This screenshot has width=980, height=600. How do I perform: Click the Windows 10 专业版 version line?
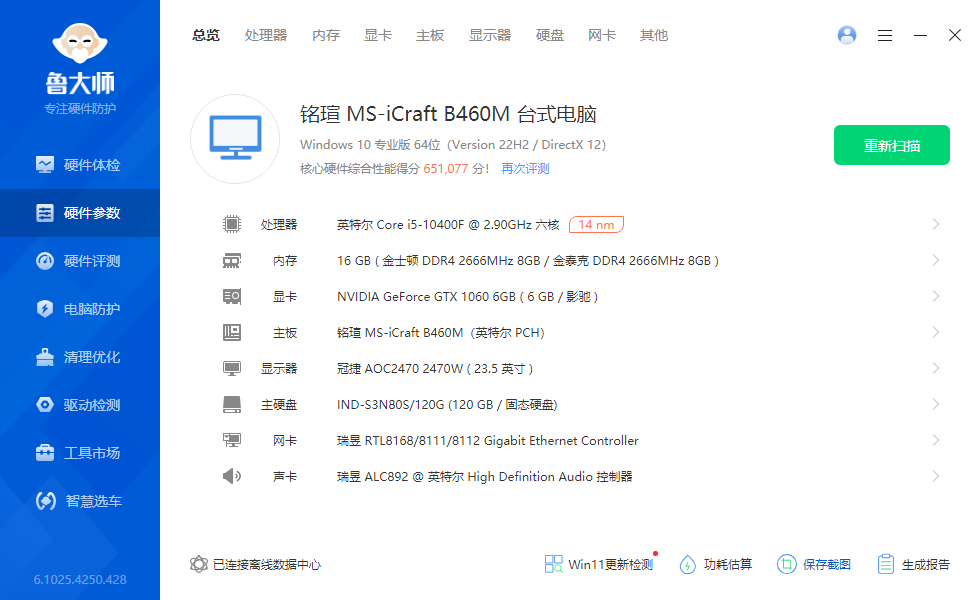[452, 145]
